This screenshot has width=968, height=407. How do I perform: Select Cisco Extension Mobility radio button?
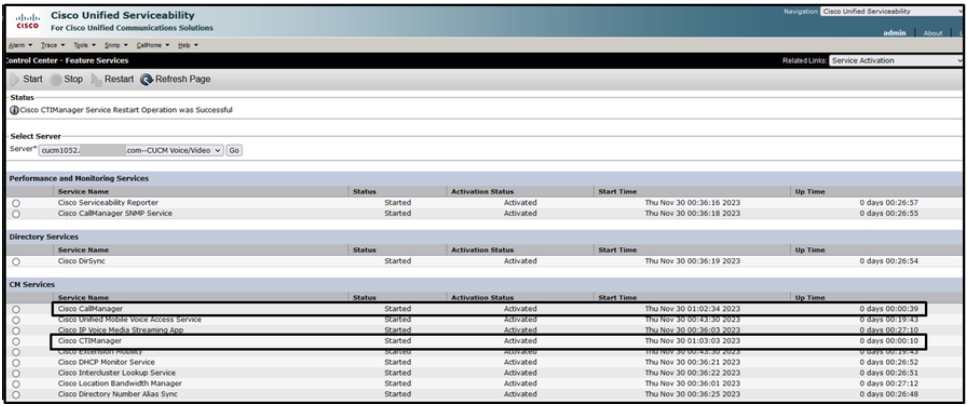16,352
